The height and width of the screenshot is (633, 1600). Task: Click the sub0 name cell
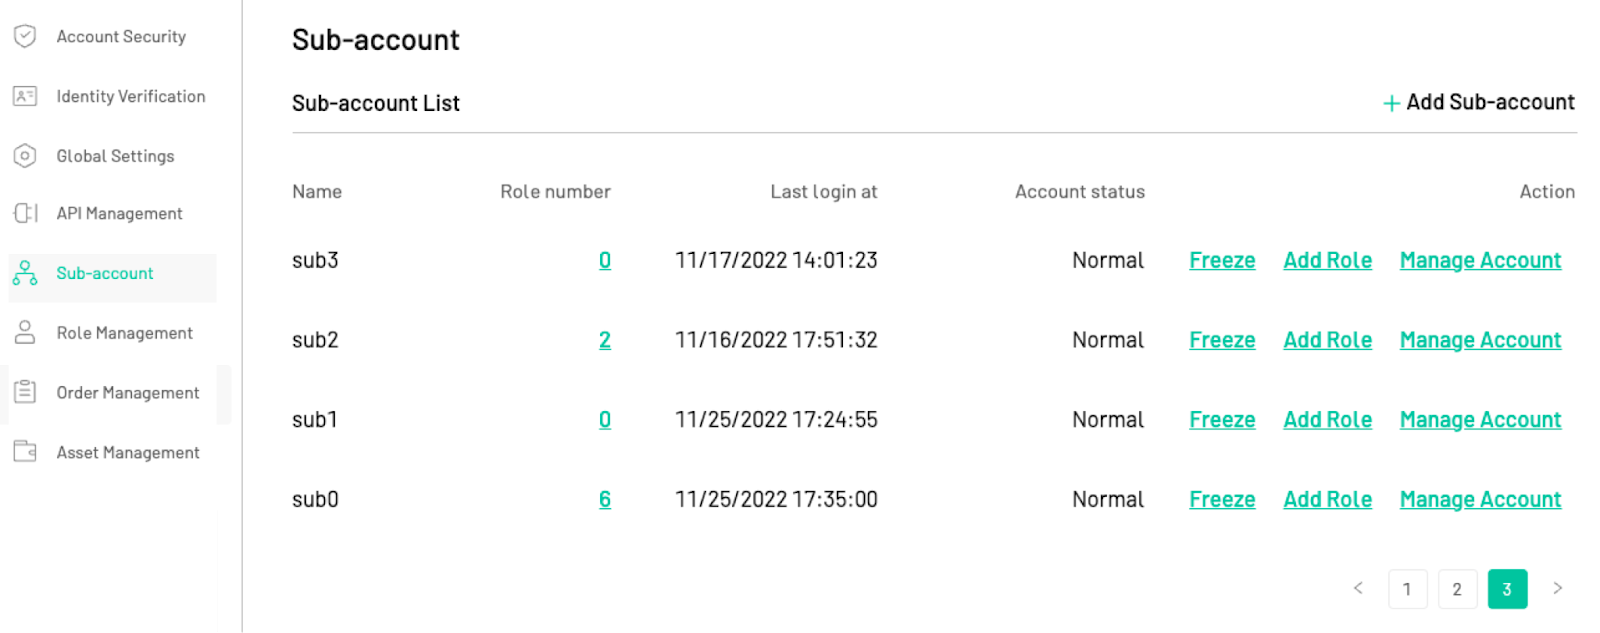315,499
